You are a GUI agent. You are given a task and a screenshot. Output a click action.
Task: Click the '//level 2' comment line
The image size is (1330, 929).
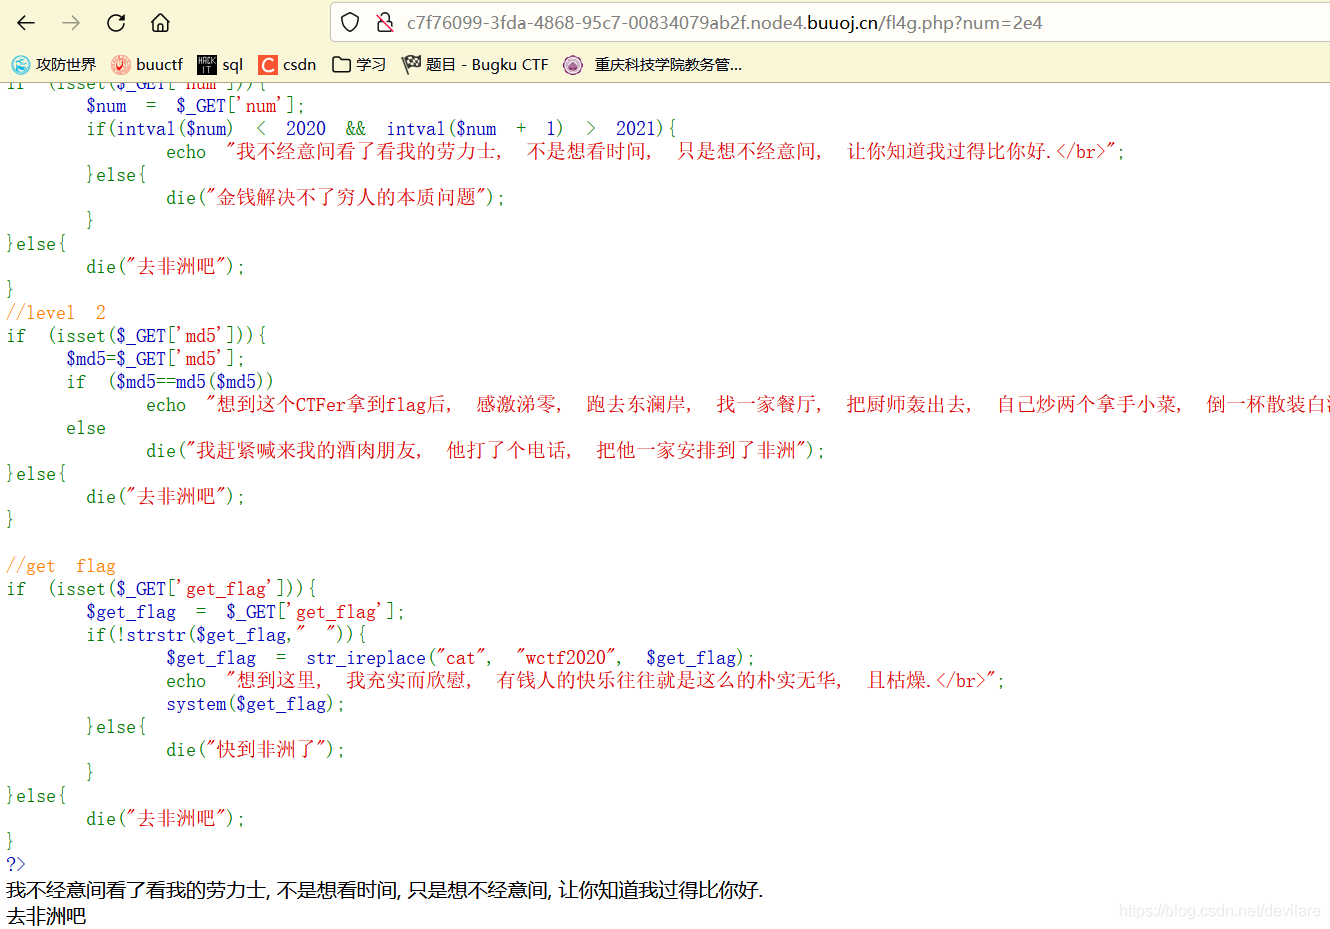click(x=56, y=313)
